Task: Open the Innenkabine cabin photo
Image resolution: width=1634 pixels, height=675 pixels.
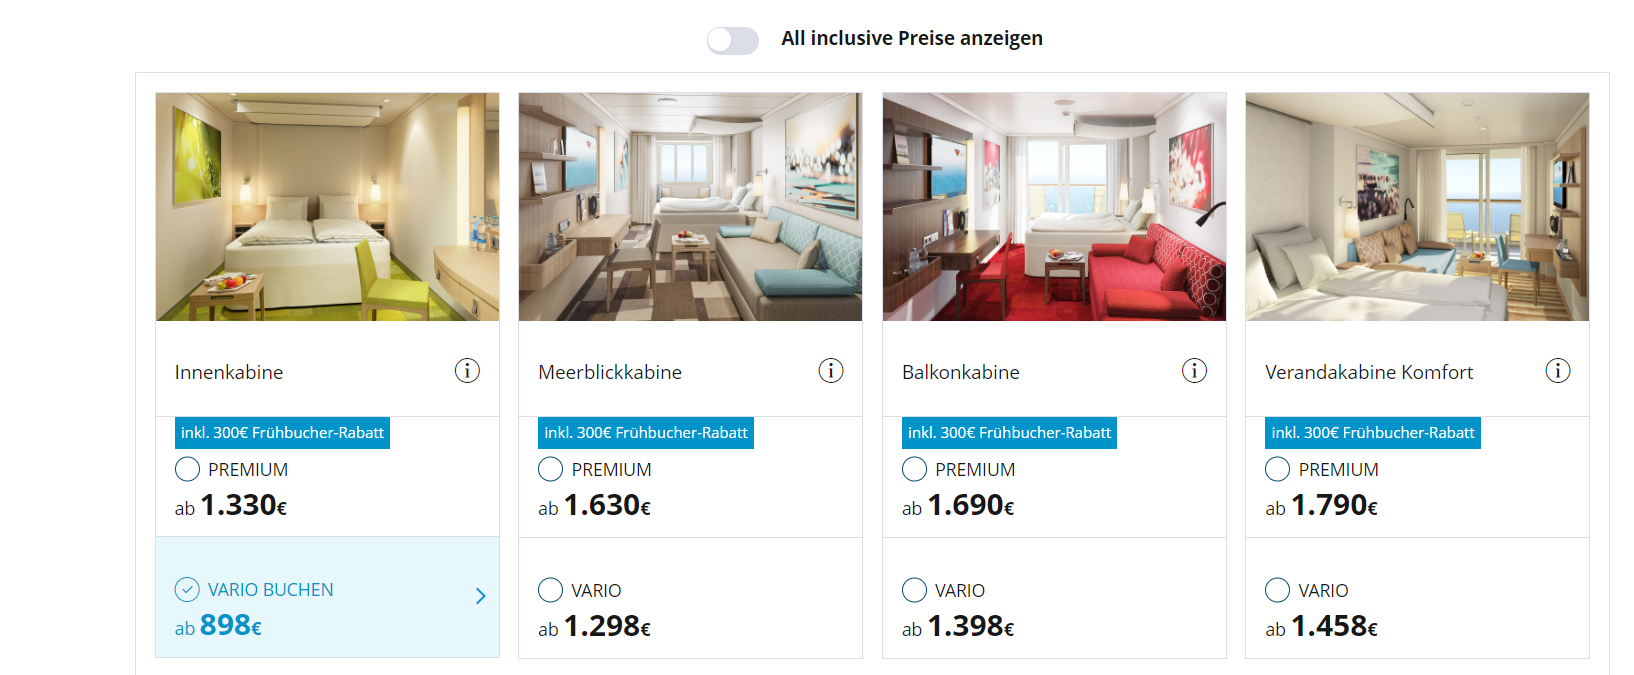Action: tap(327, 207)
